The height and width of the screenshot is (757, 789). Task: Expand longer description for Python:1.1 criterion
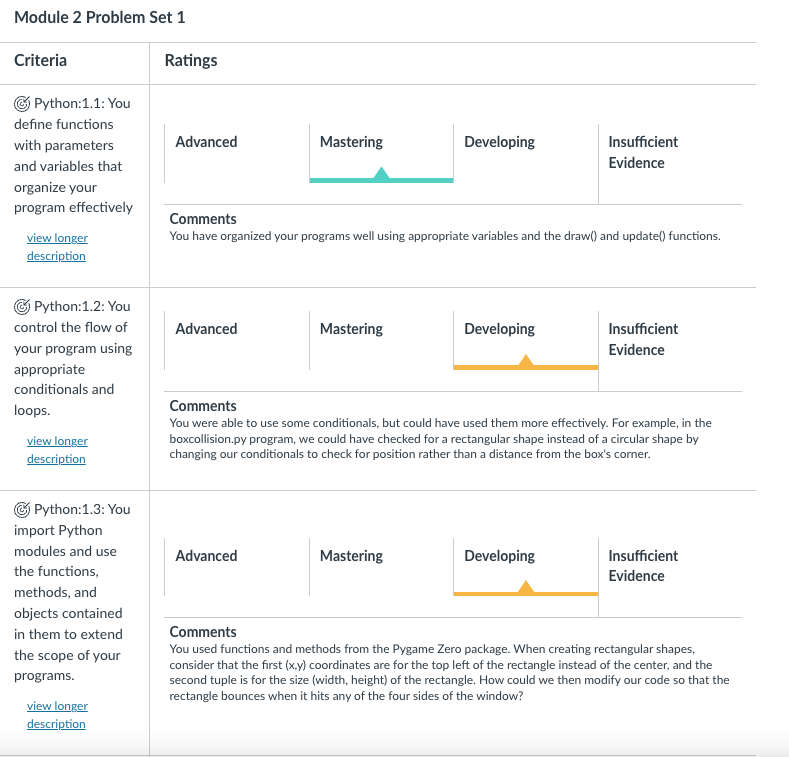(x=57, y=247)
